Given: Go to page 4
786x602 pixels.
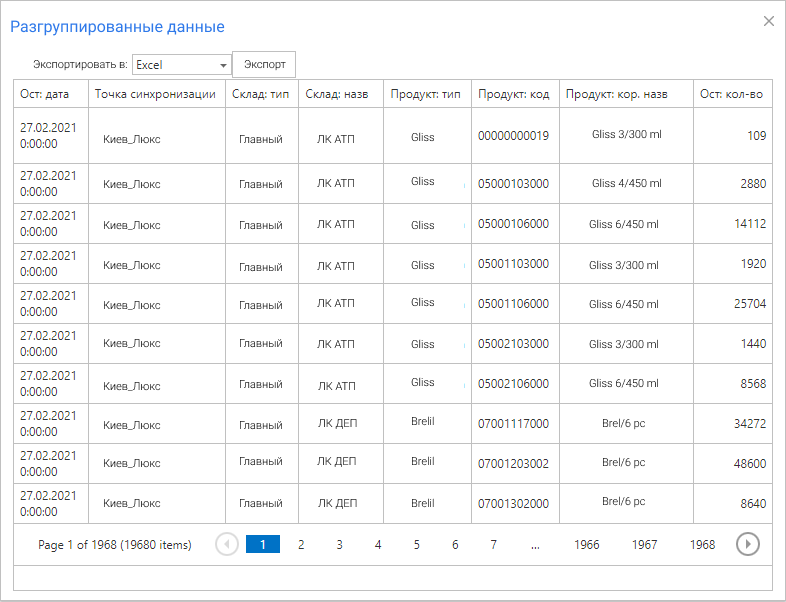Looking at the screenshot, I should (378, 544).
